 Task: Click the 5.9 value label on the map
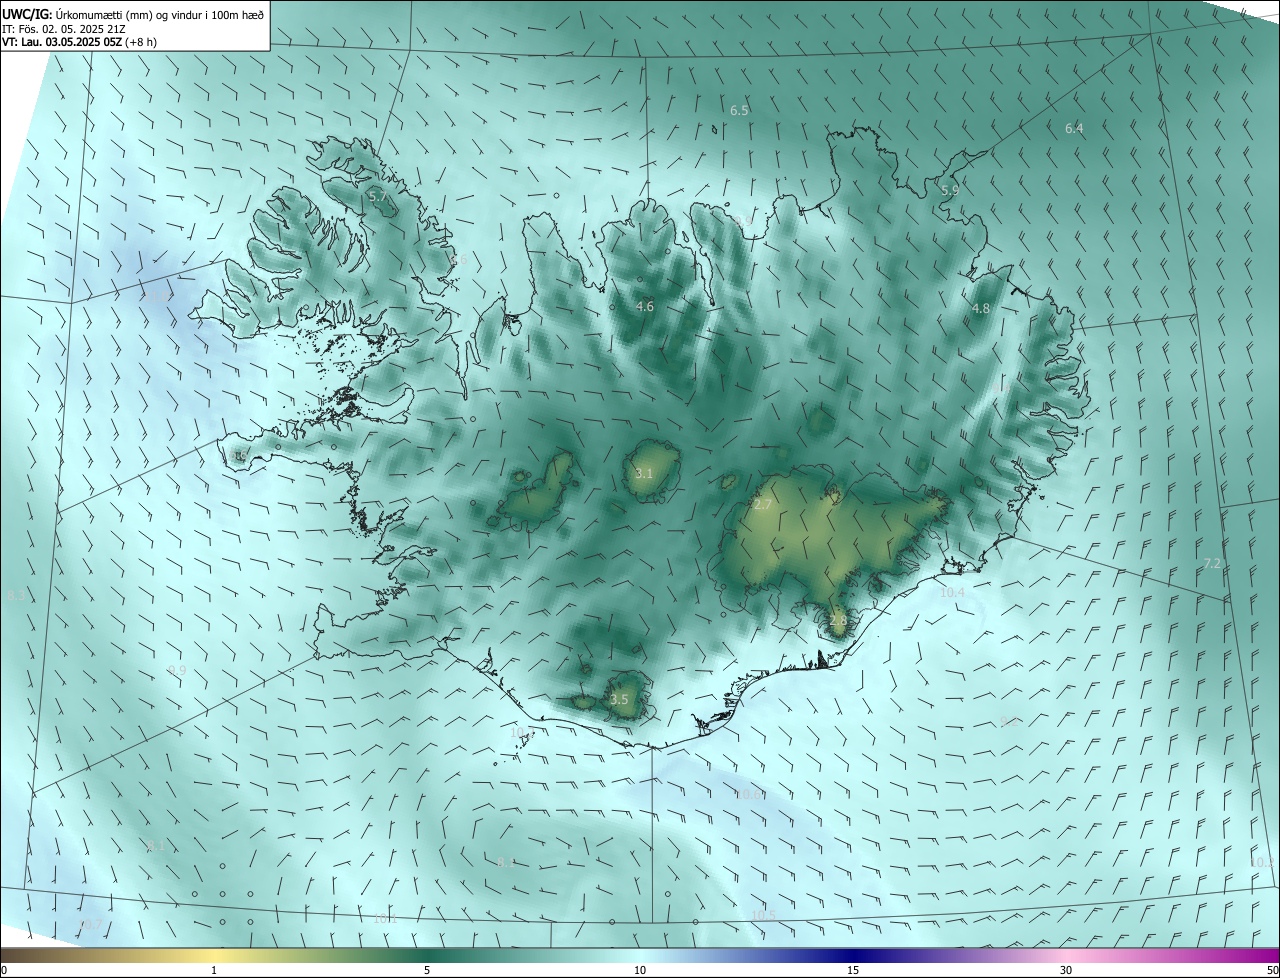950,190
